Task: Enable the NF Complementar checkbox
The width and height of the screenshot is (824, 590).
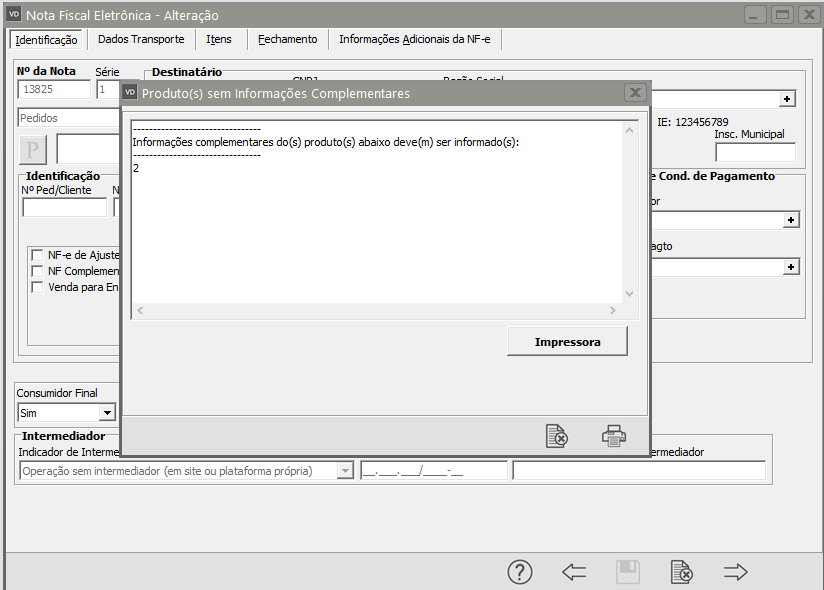Action: tap(38, 271)
